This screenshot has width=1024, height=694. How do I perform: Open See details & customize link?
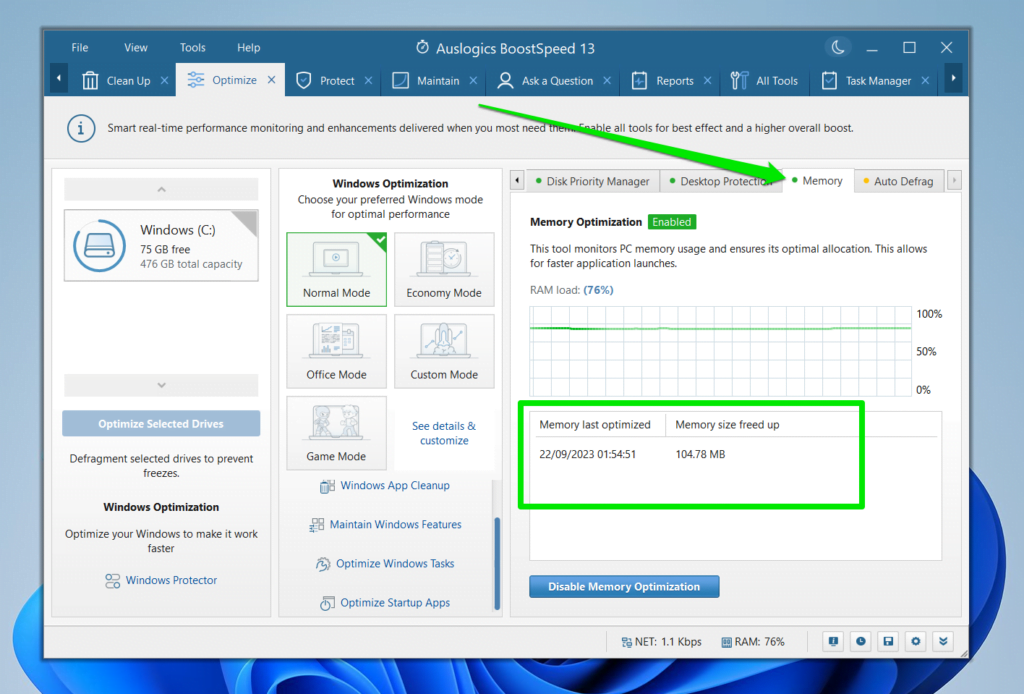click(444, 432)
